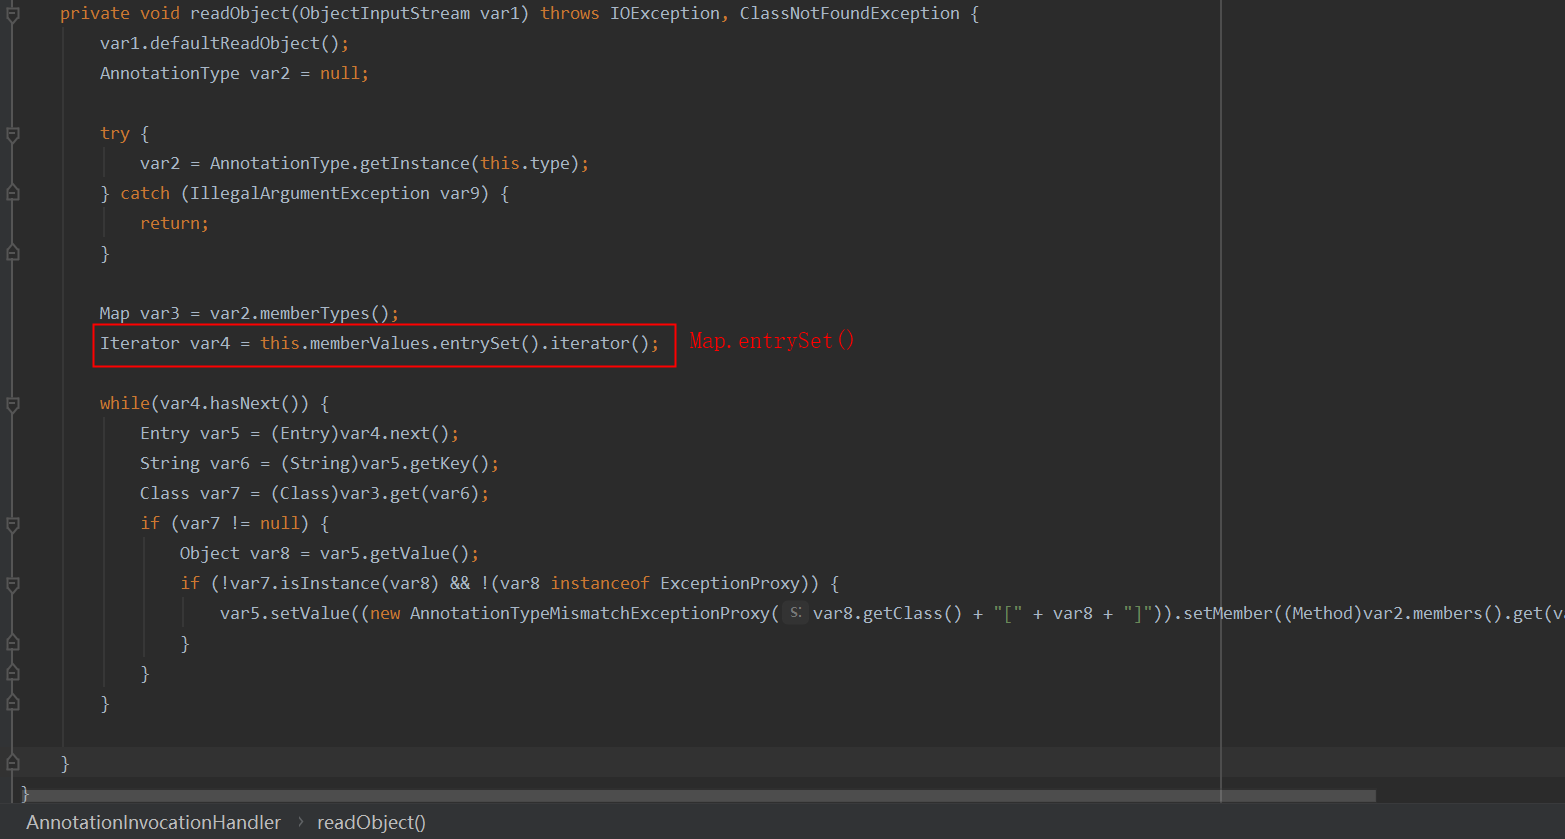
Task: Toggle fold marker on the catch line
Action: 13,194
